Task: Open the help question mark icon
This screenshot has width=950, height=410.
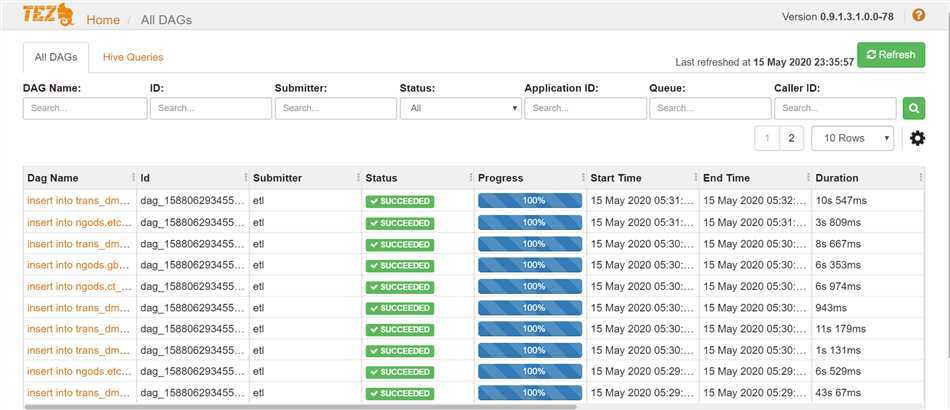Action: coord(918,15)
